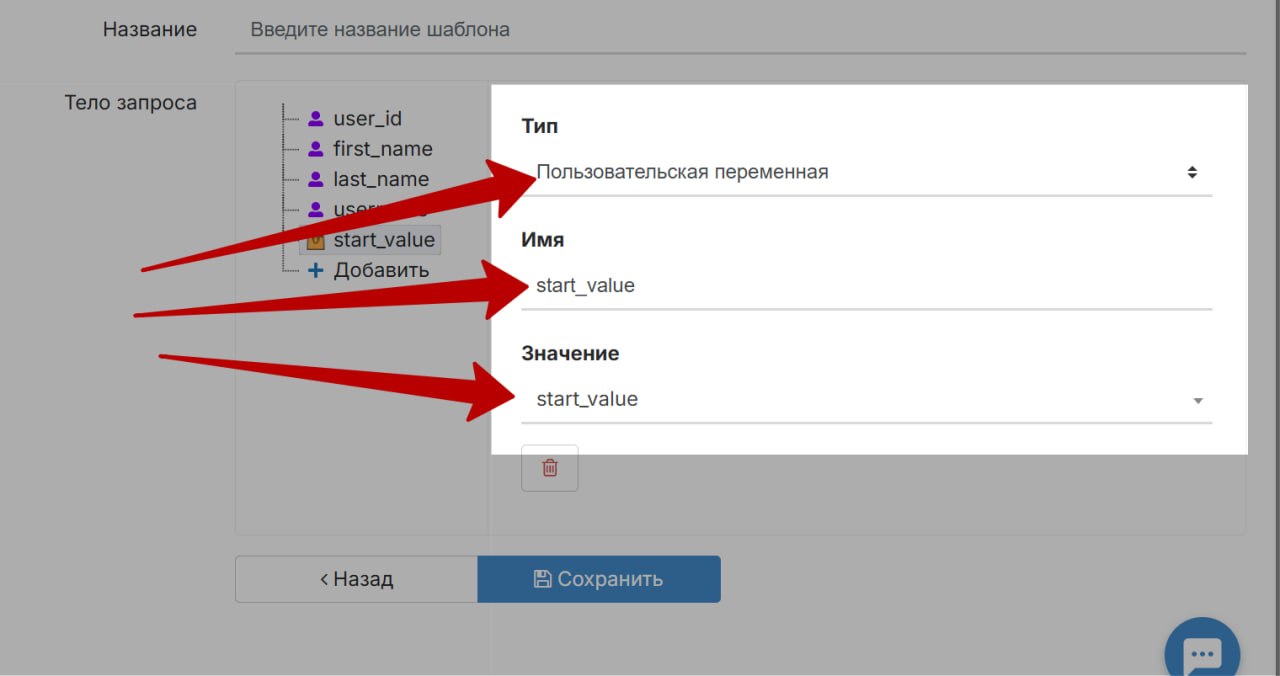The image size is (1280, 676).
Task: Expand the Значение dropdown arrow
Action: point(1197,400)
